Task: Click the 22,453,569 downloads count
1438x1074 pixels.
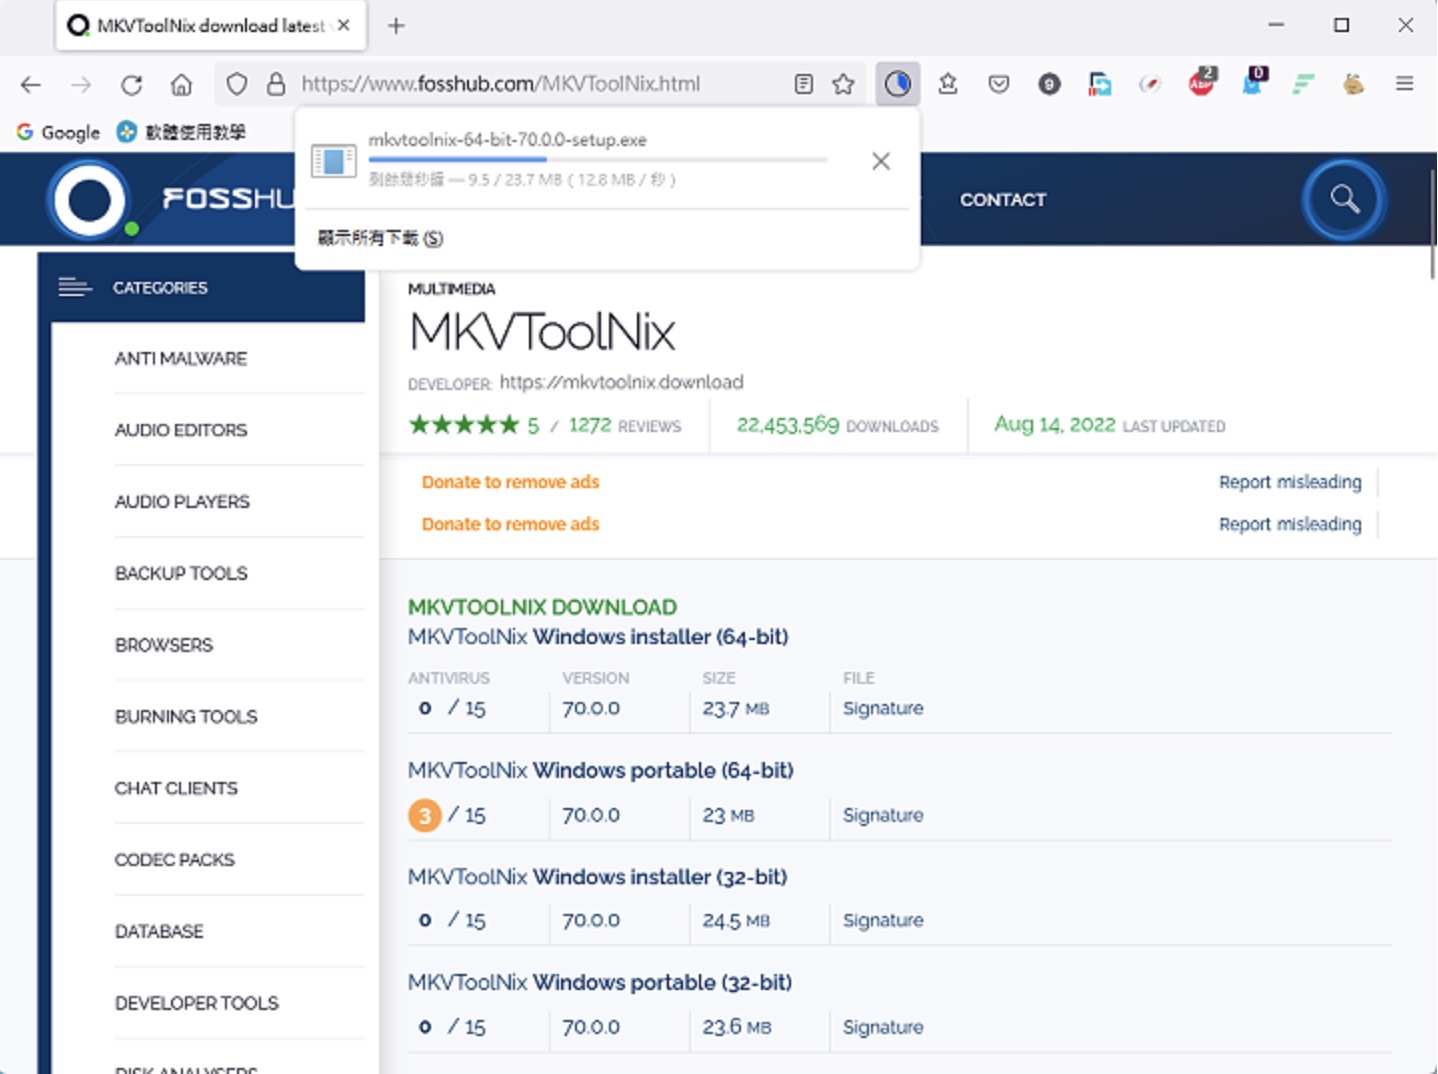Action: click(788, 425)
